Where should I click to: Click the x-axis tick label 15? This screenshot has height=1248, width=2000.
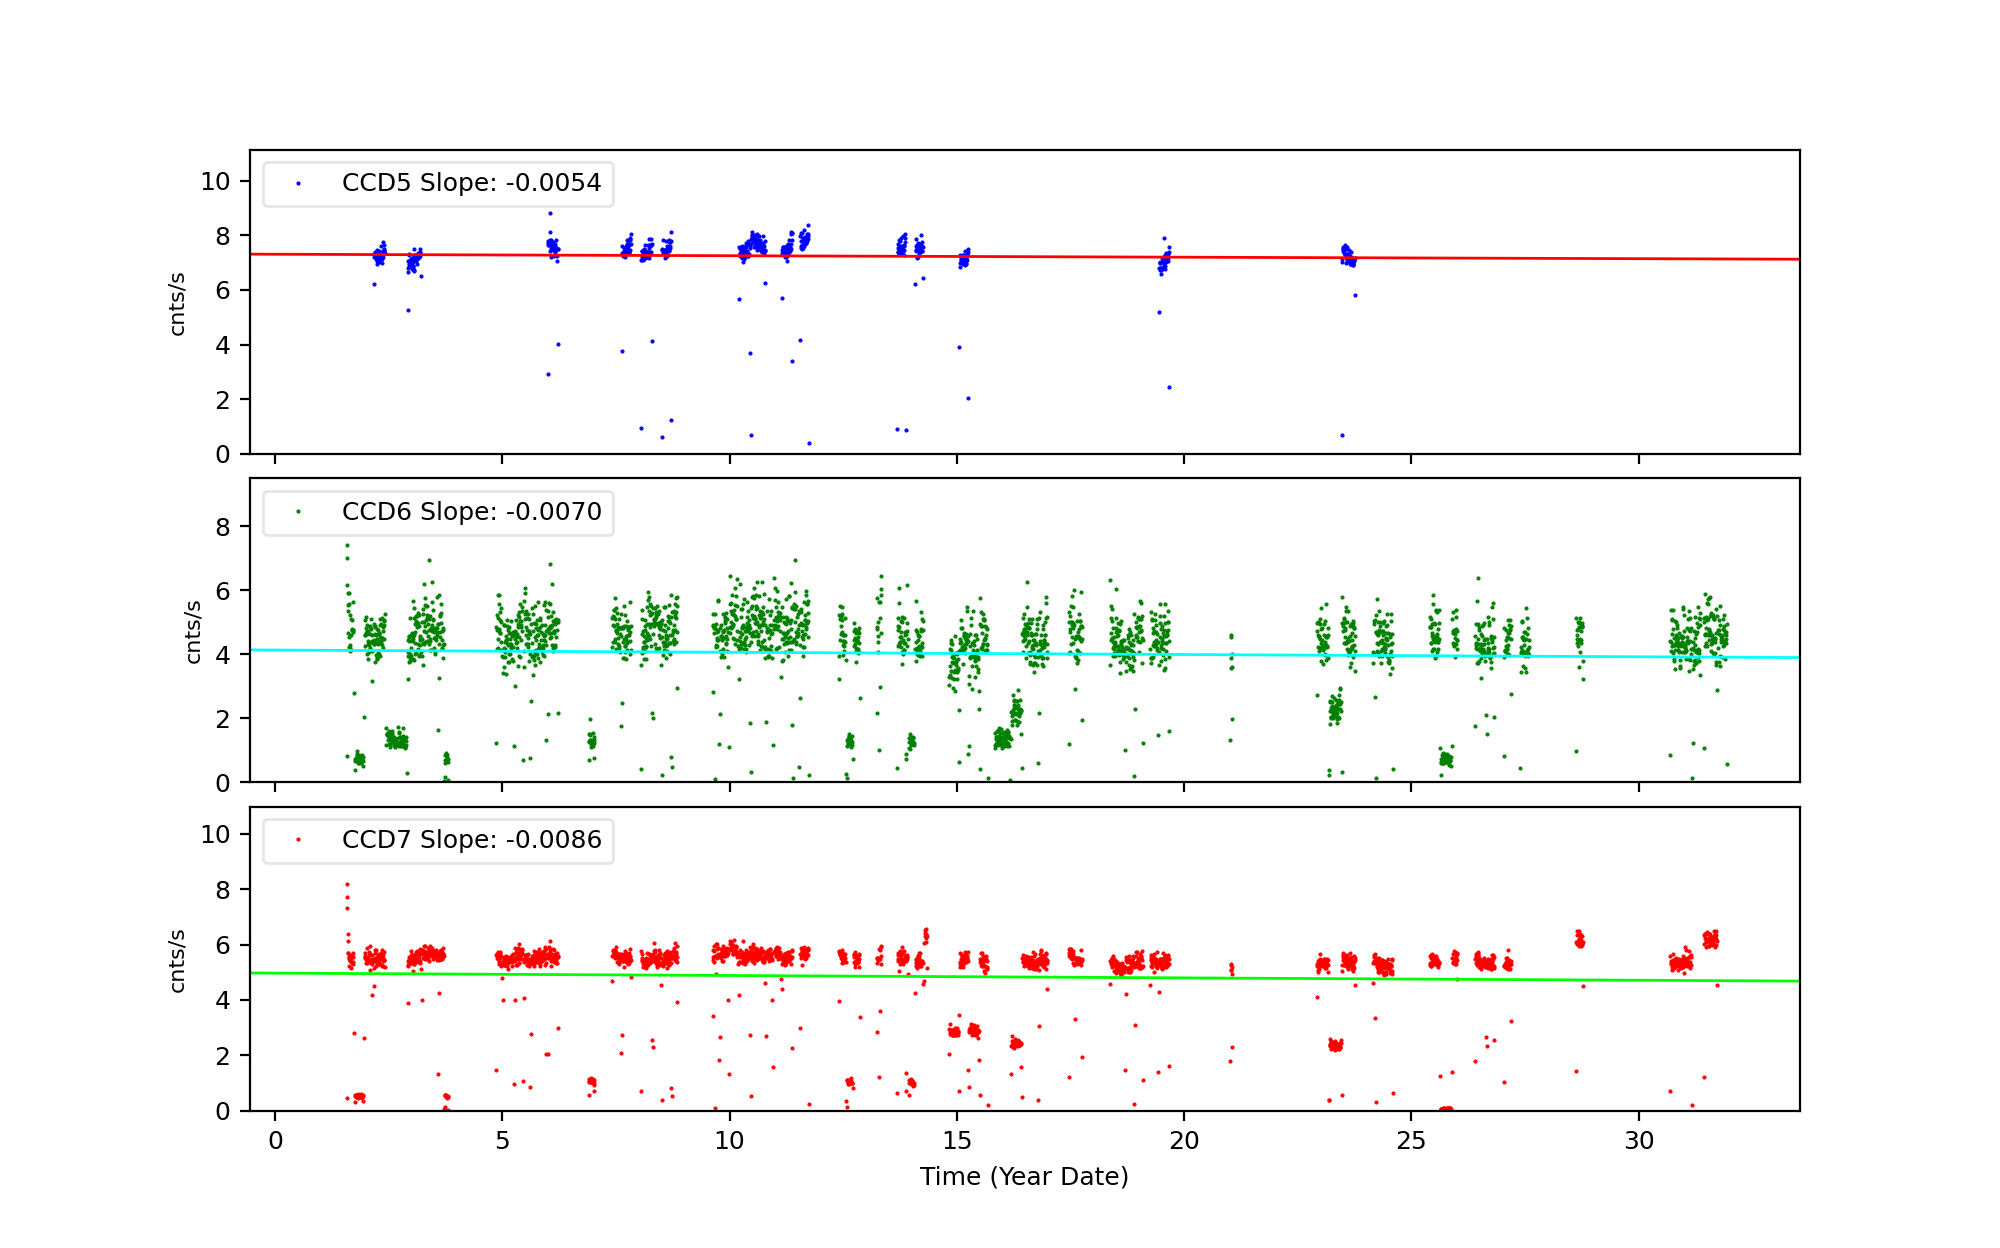(957, 1141)
